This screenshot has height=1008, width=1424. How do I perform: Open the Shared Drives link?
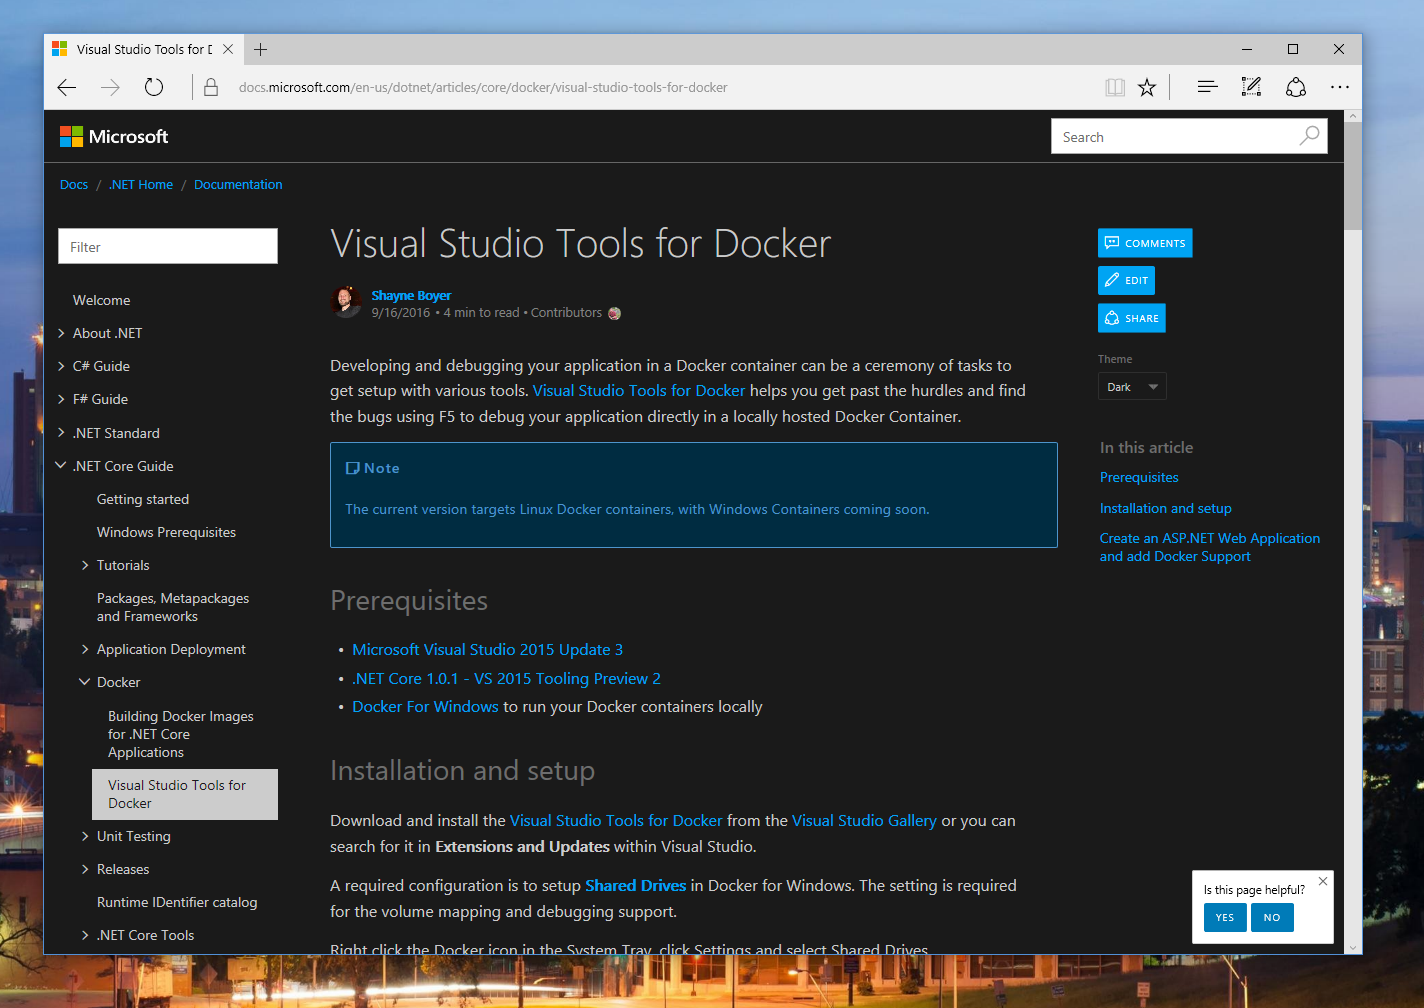point(635,886)
